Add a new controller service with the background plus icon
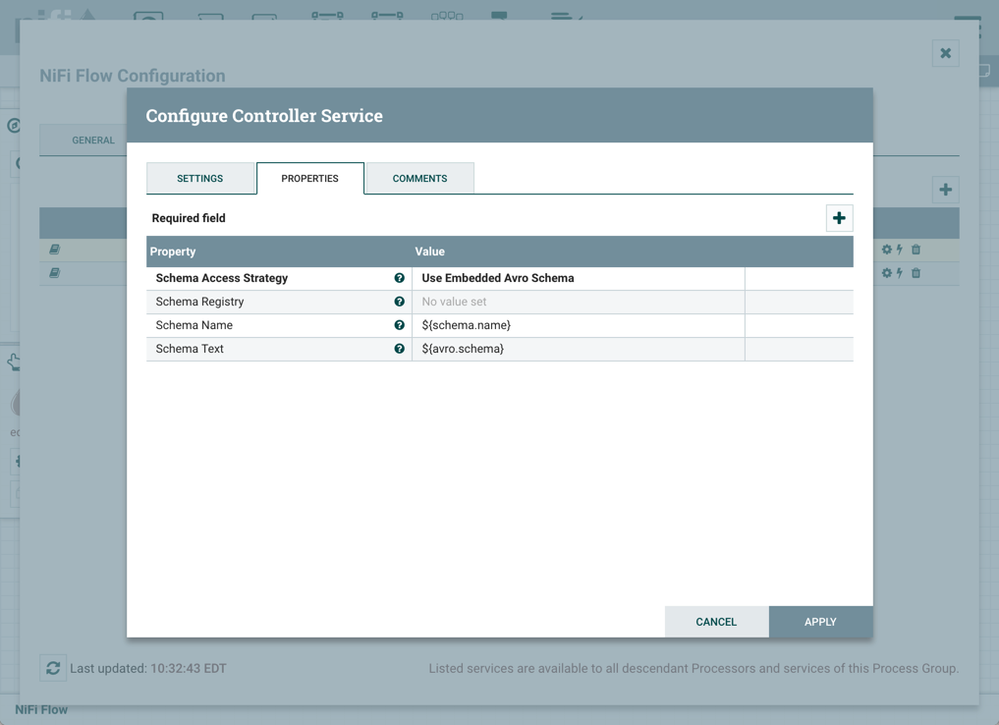The height and width of the screenshot is (725, 999). click(944, 189)
